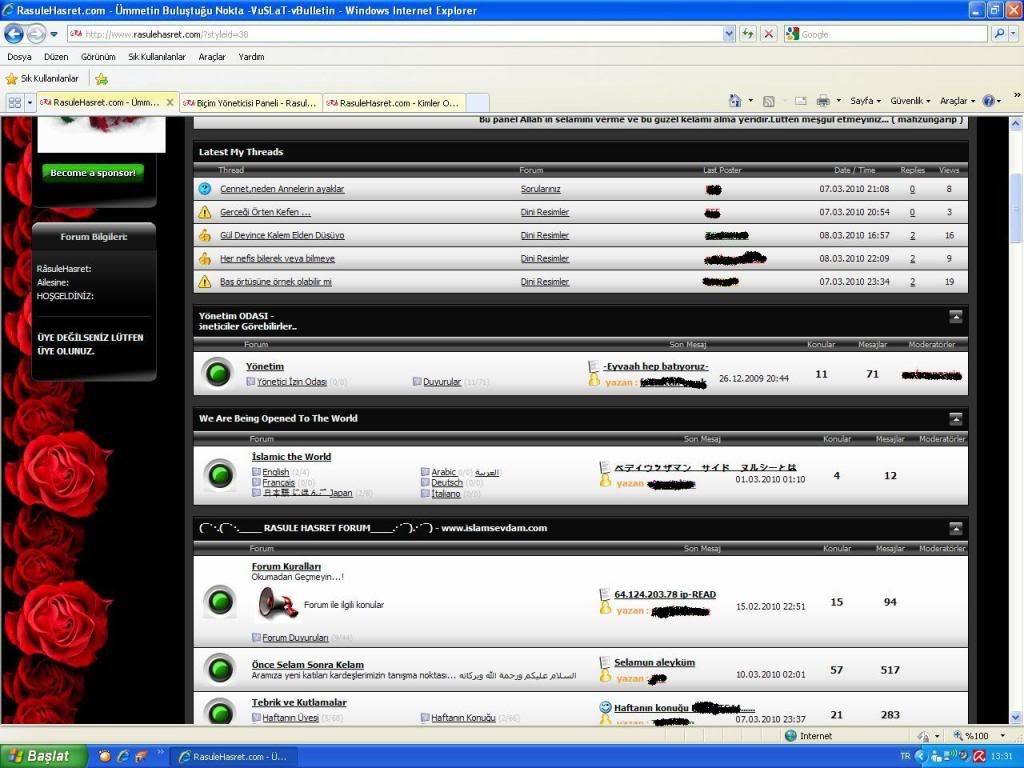Open the Sayfa dropdown menu
The width and height of the screenshot is (1024, 768).
864,101
